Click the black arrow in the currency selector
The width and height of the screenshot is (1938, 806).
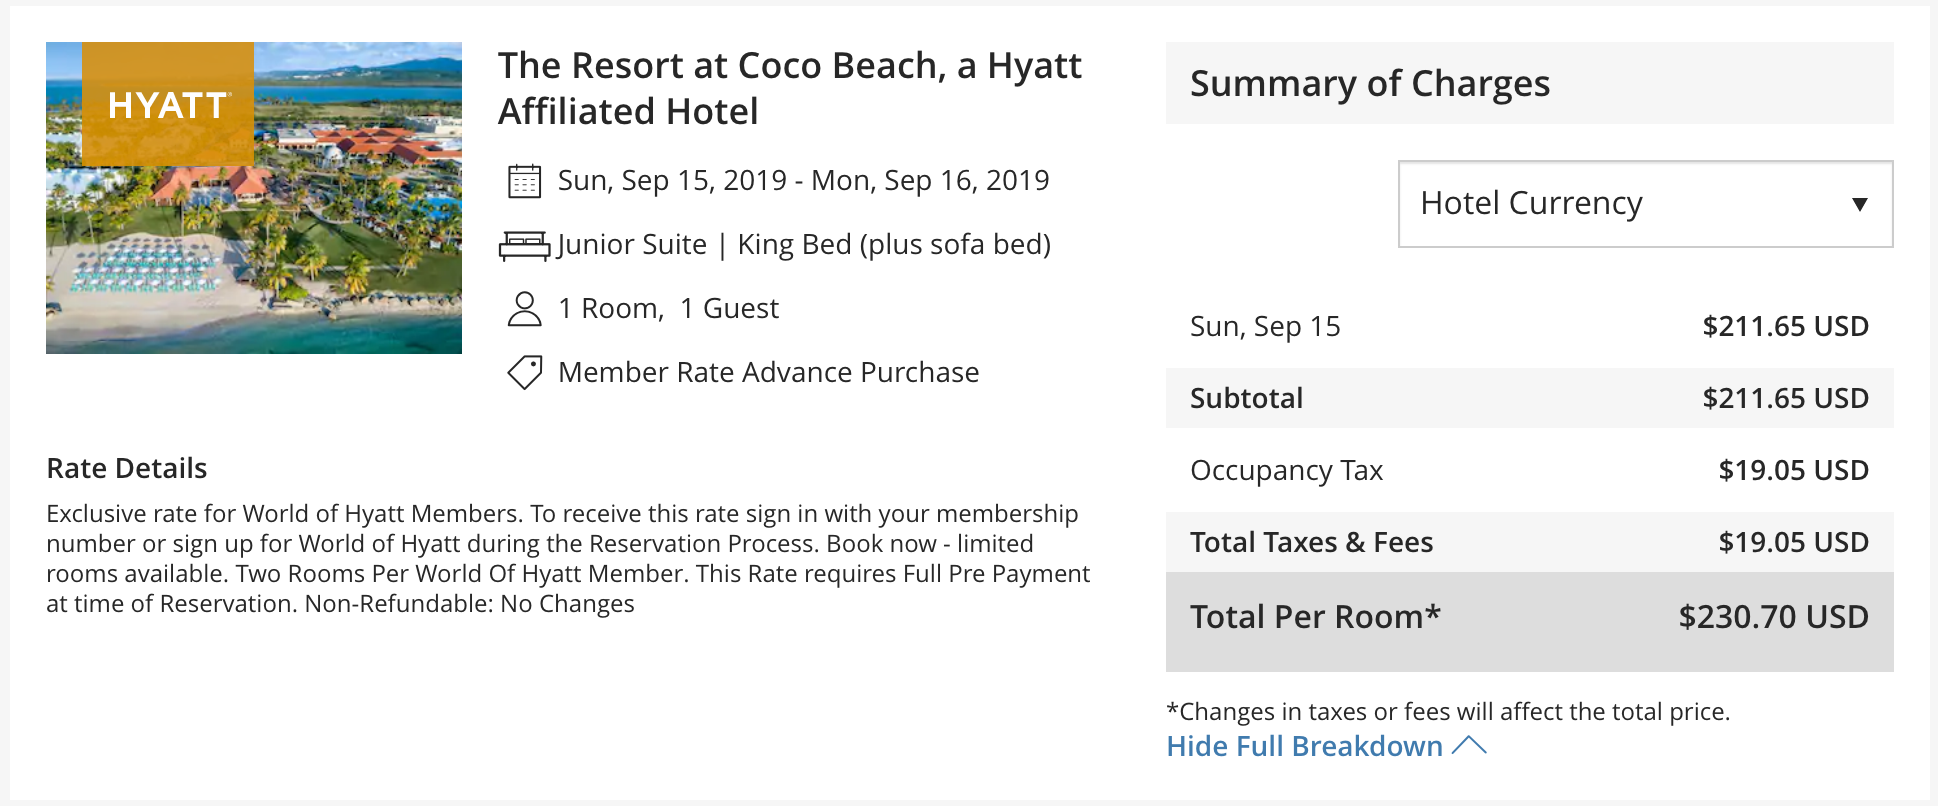pyautogui.click(x=1859, y=205)
